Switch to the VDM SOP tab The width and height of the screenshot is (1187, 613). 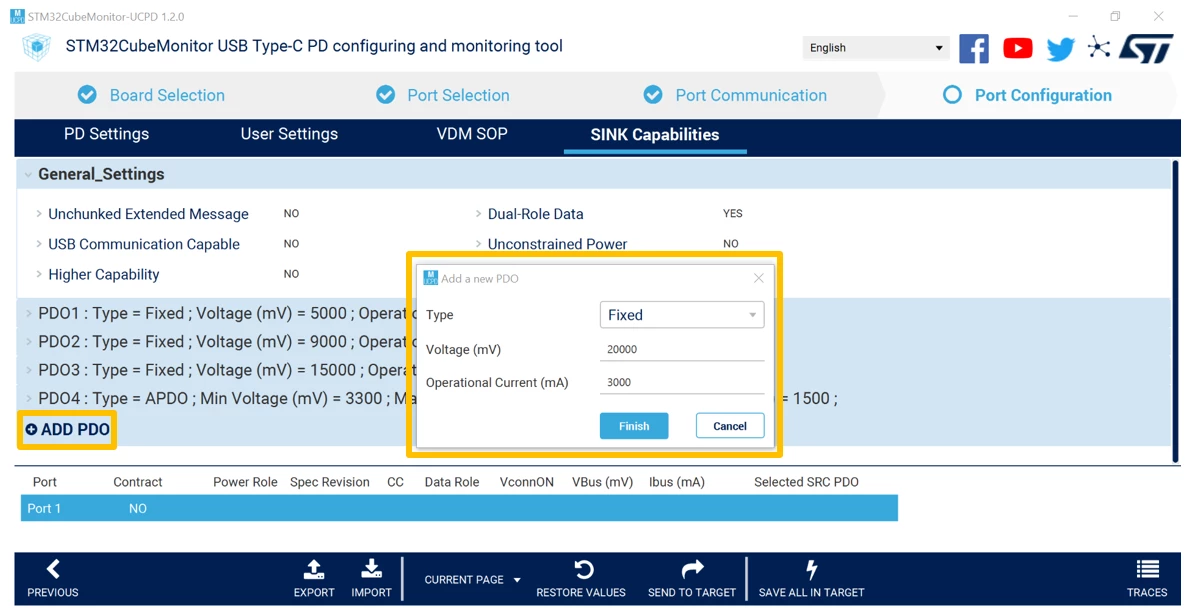472,135
